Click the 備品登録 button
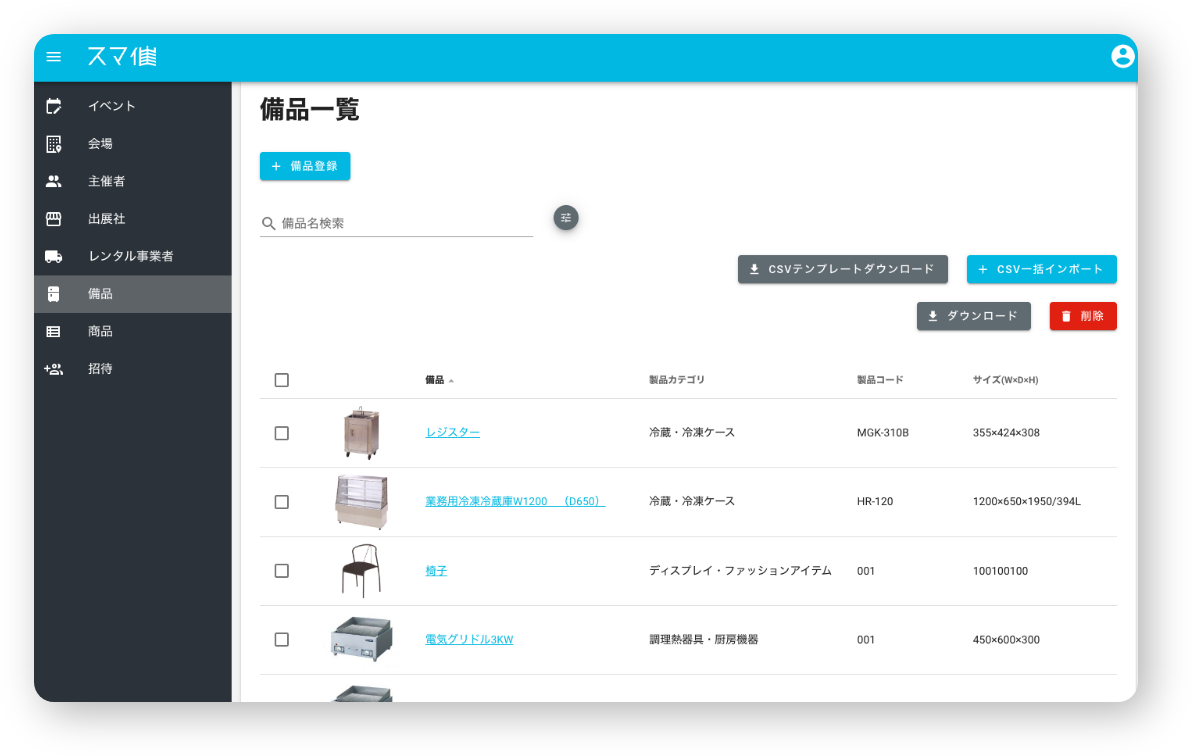Image resolution: width=1192 pixels, height=756 pixels. pos(305,166)
